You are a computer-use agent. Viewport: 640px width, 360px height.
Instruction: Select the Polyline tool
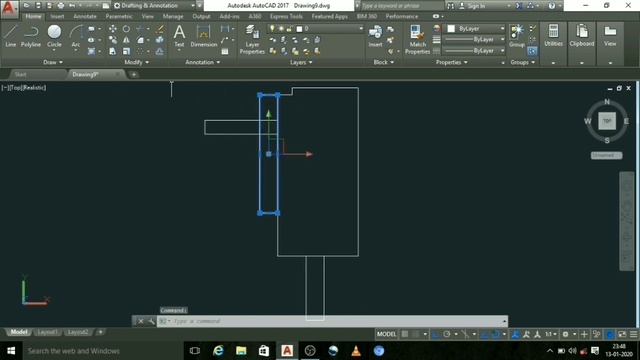31,36
